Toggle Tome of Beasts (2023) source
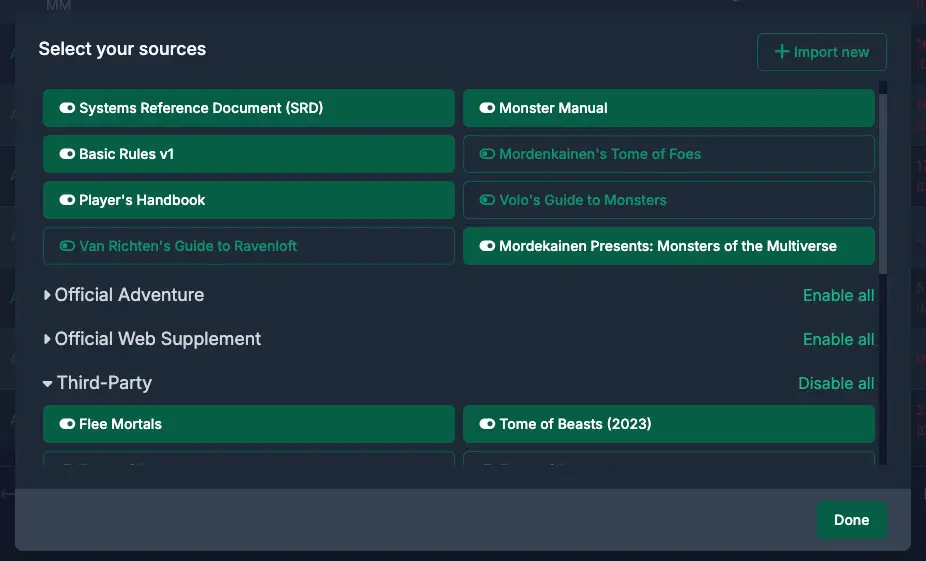This screenshot has height=561, width=926. 669,424
